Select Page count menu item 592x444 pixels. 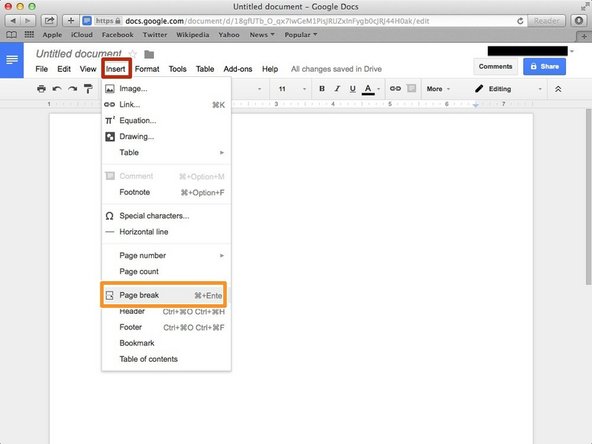166,271
